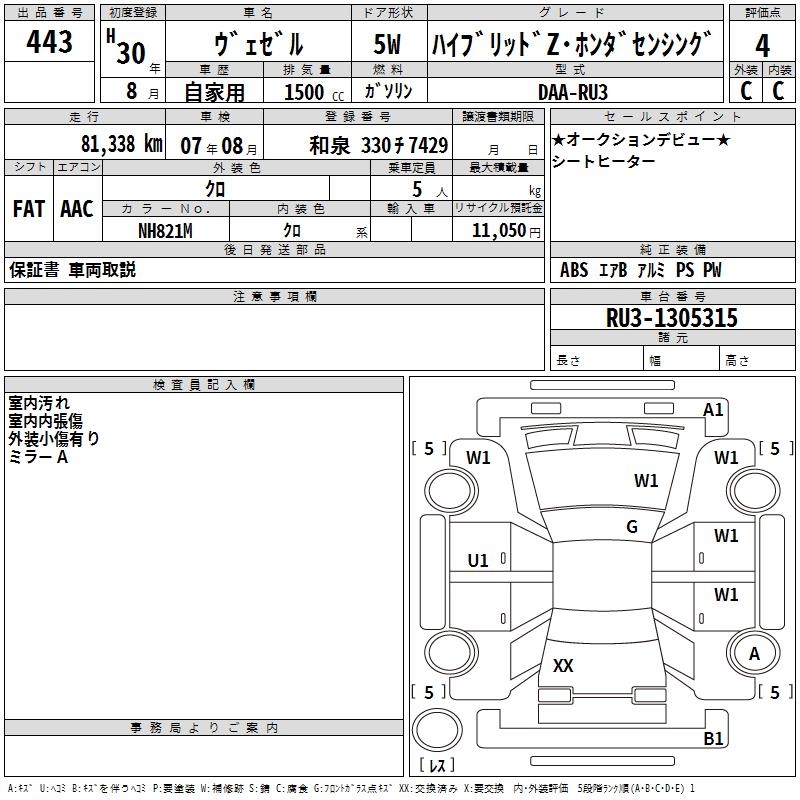Click the inspector note ミラーA

[x=38, y=456]
